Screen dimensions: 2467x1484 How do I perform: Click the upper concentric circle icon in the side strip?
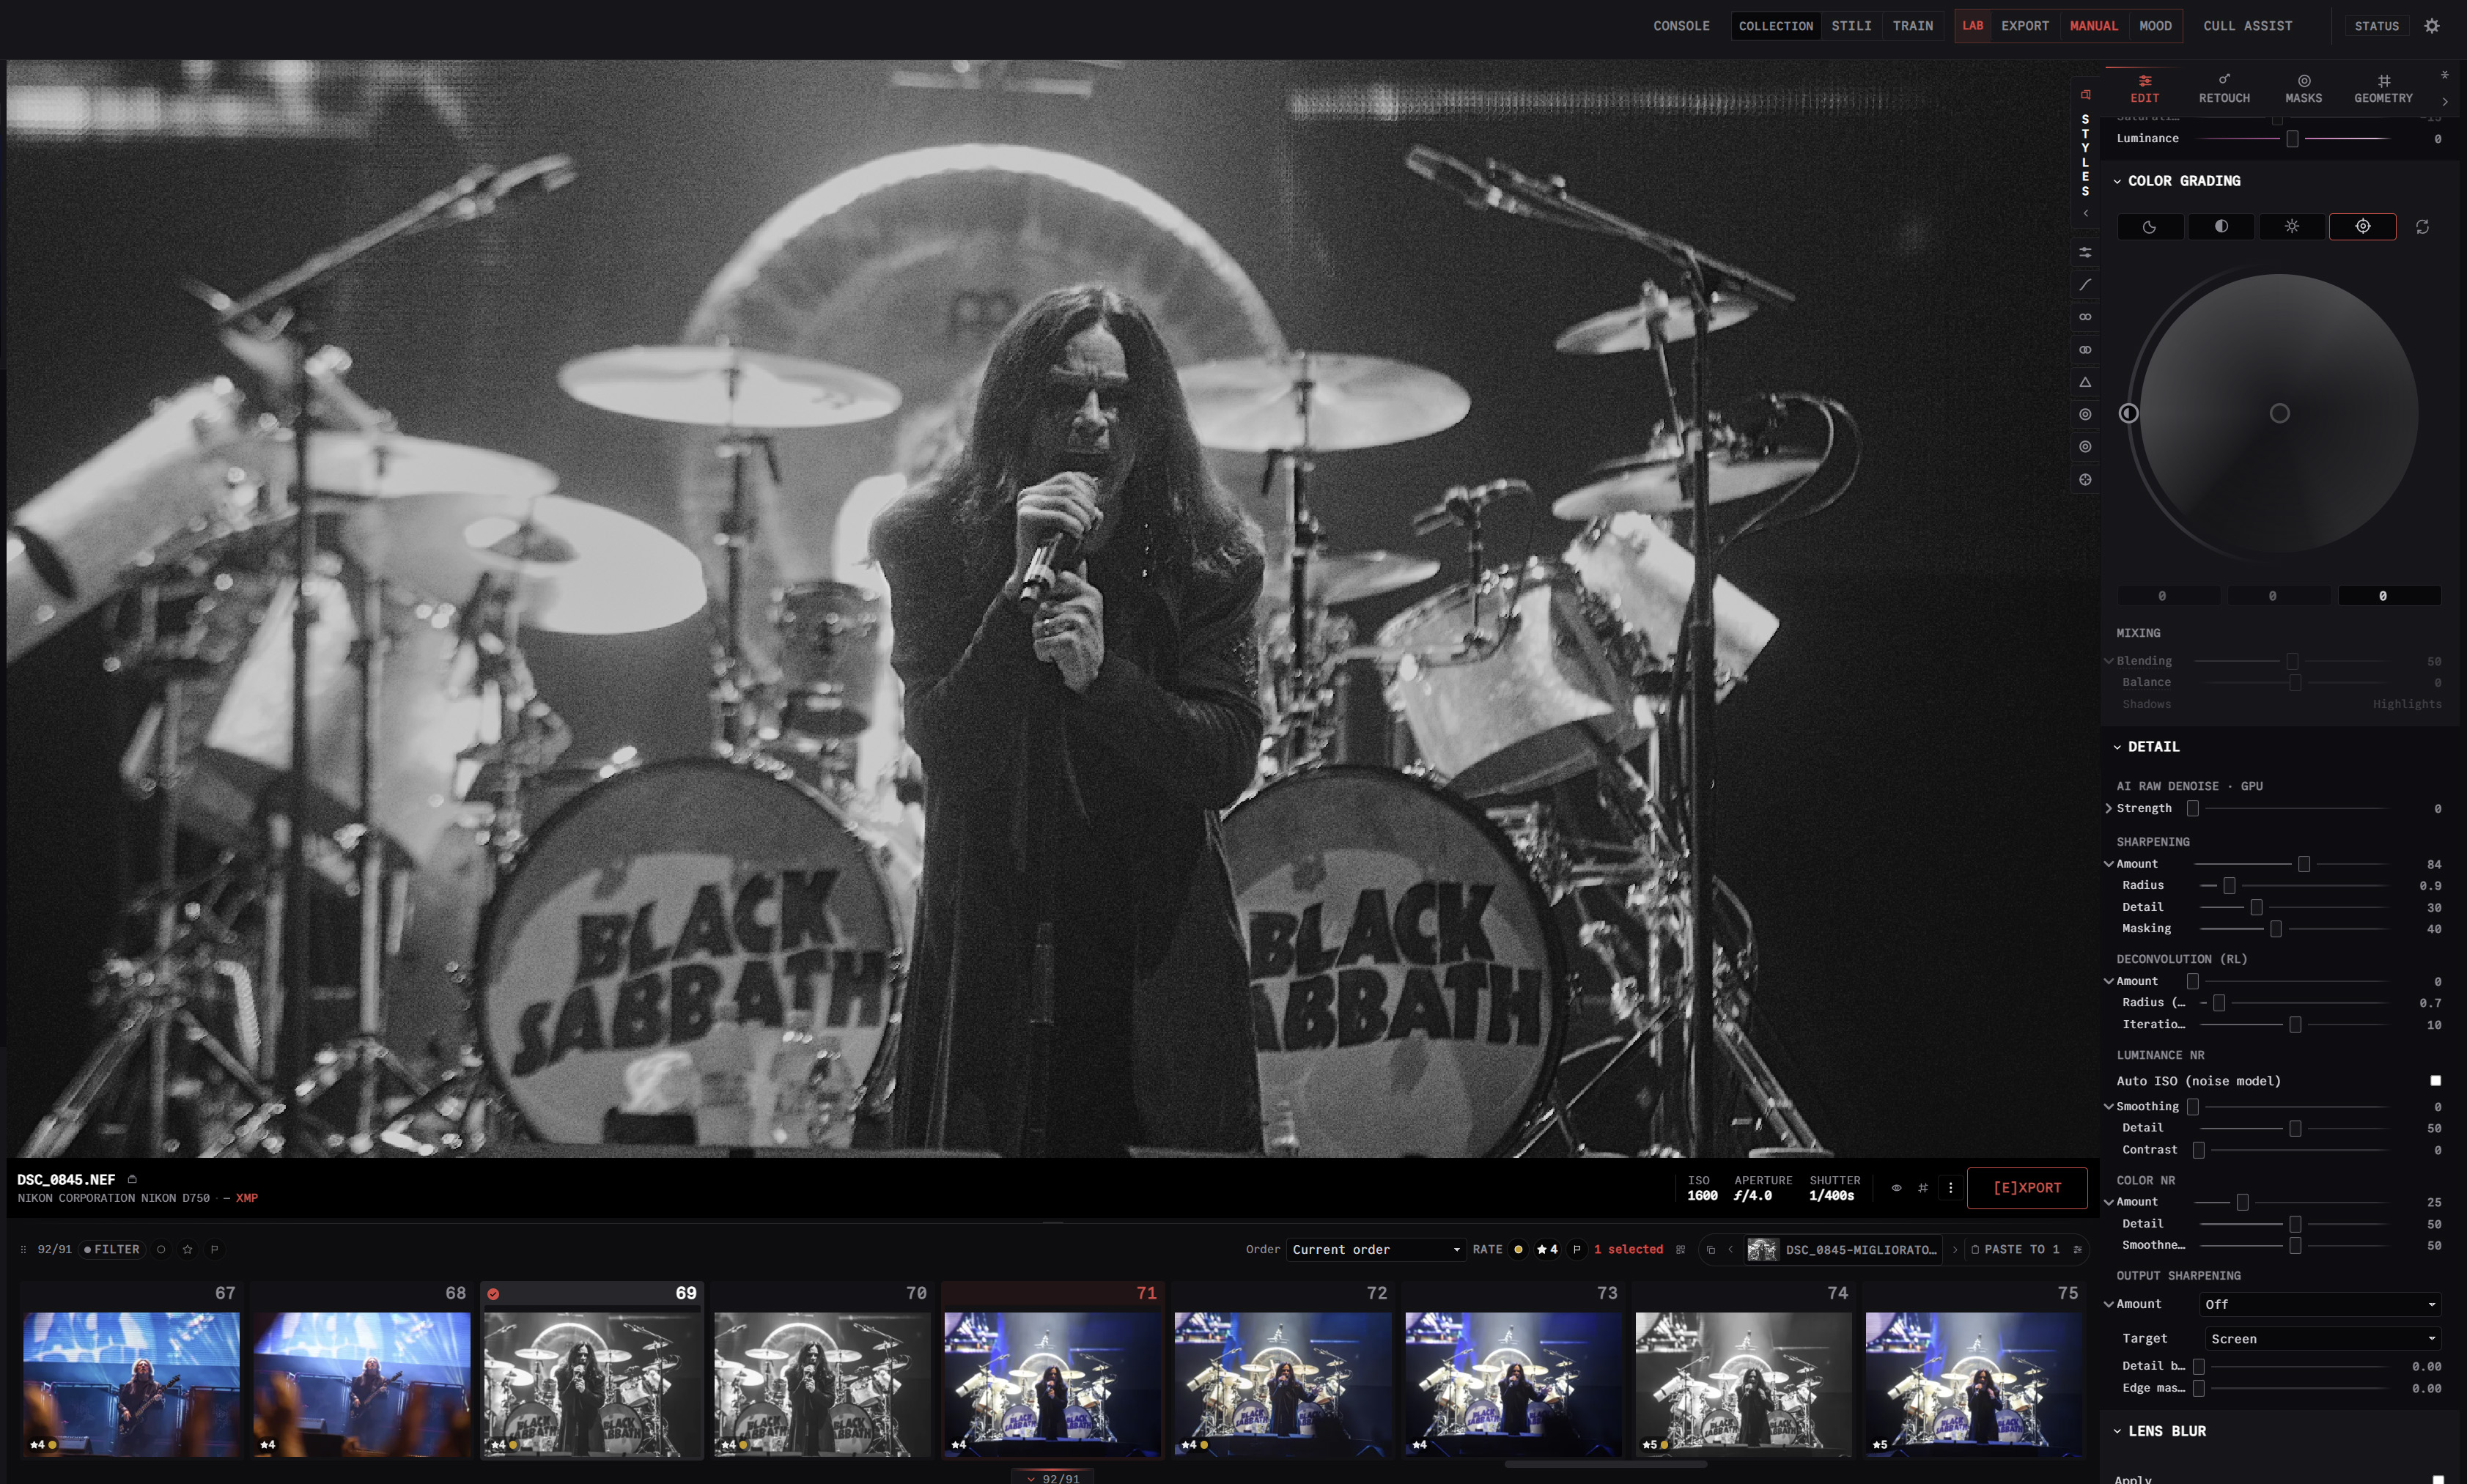point(2085,414)
